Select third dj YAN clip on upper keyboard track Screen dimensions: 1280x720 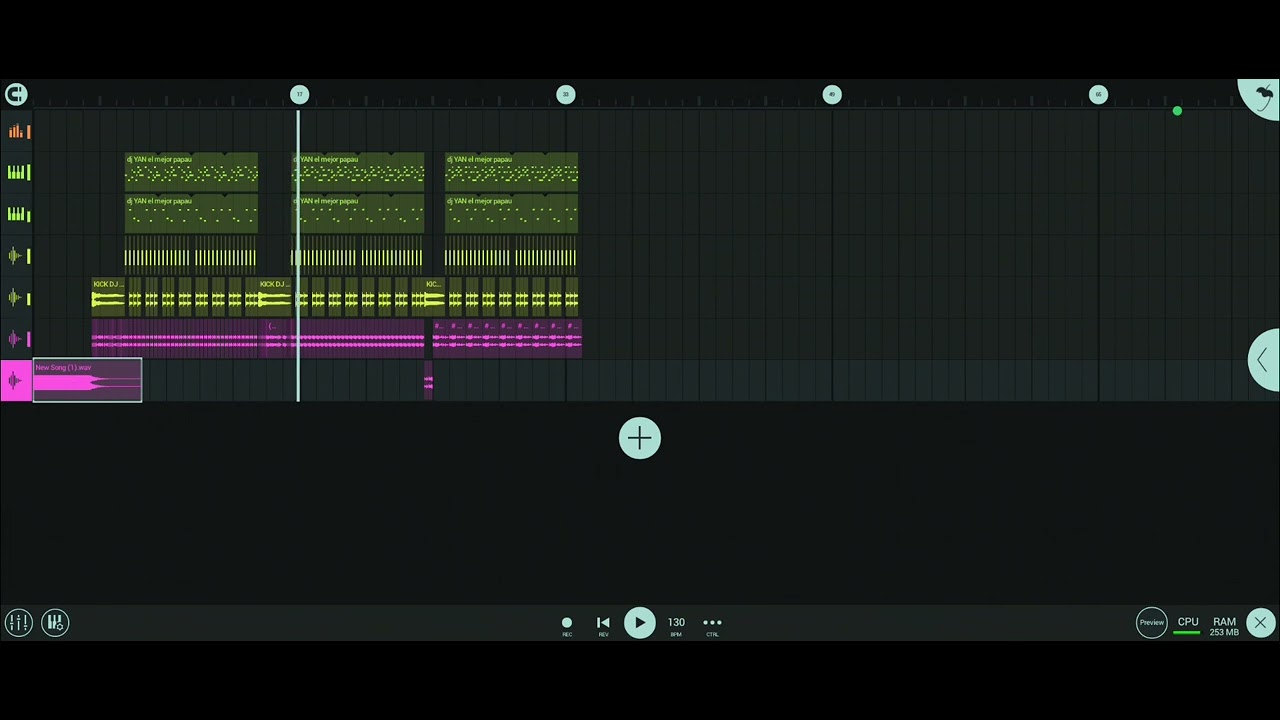coord(511,173)
